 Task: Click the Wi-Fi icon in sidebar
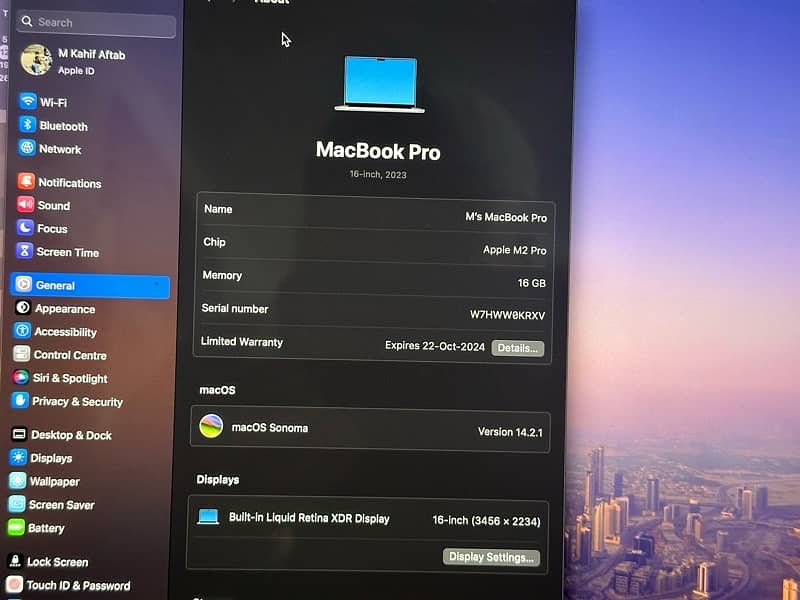click(28, 102)
